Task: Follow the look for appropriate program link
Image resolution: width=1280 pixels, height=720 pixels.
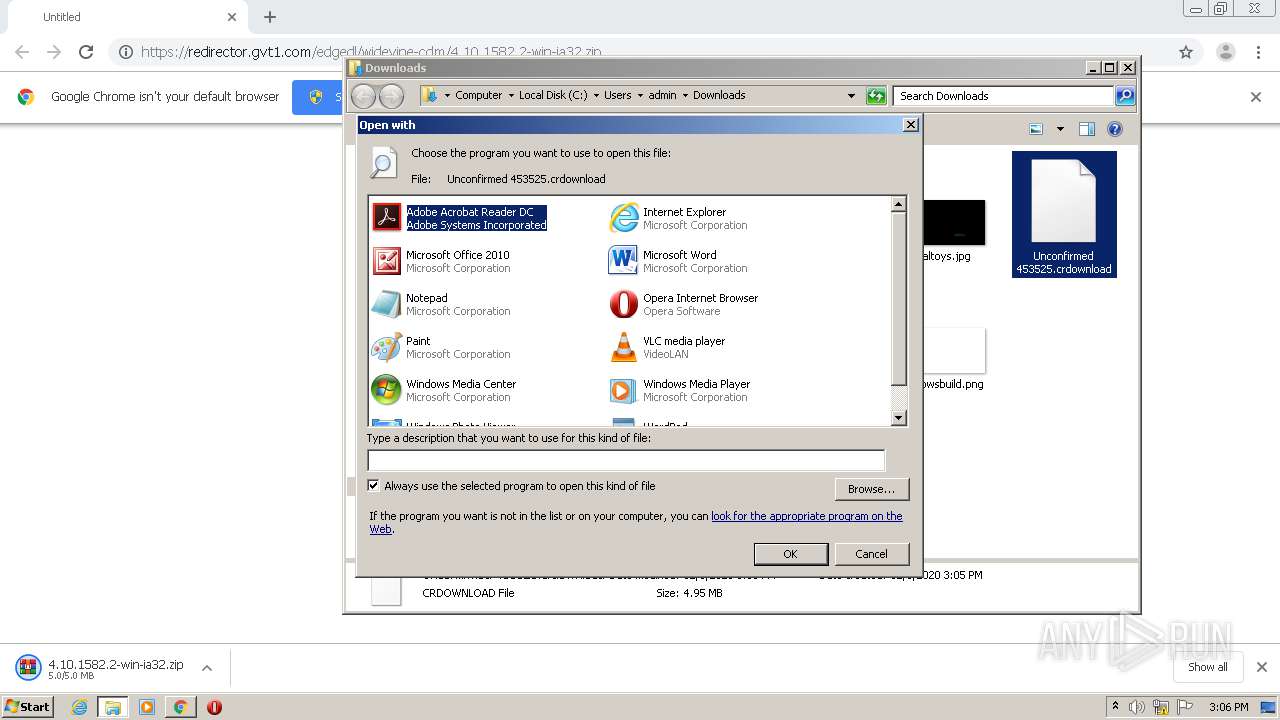Action: [x=806, y=516]
